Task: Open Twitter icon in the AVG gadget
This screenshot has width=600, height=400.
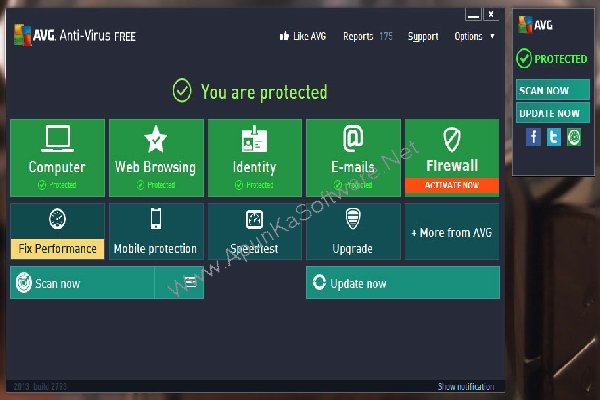Action: point(554,137)
